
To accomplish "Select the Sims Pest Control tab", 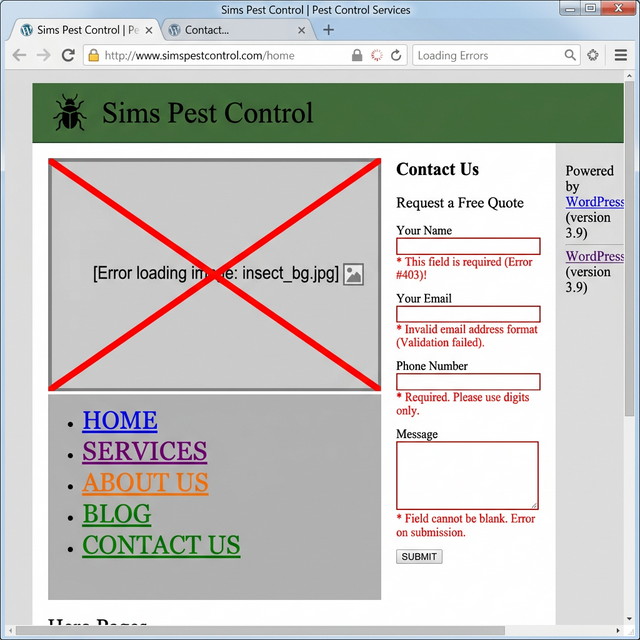I will pos(84,30).
